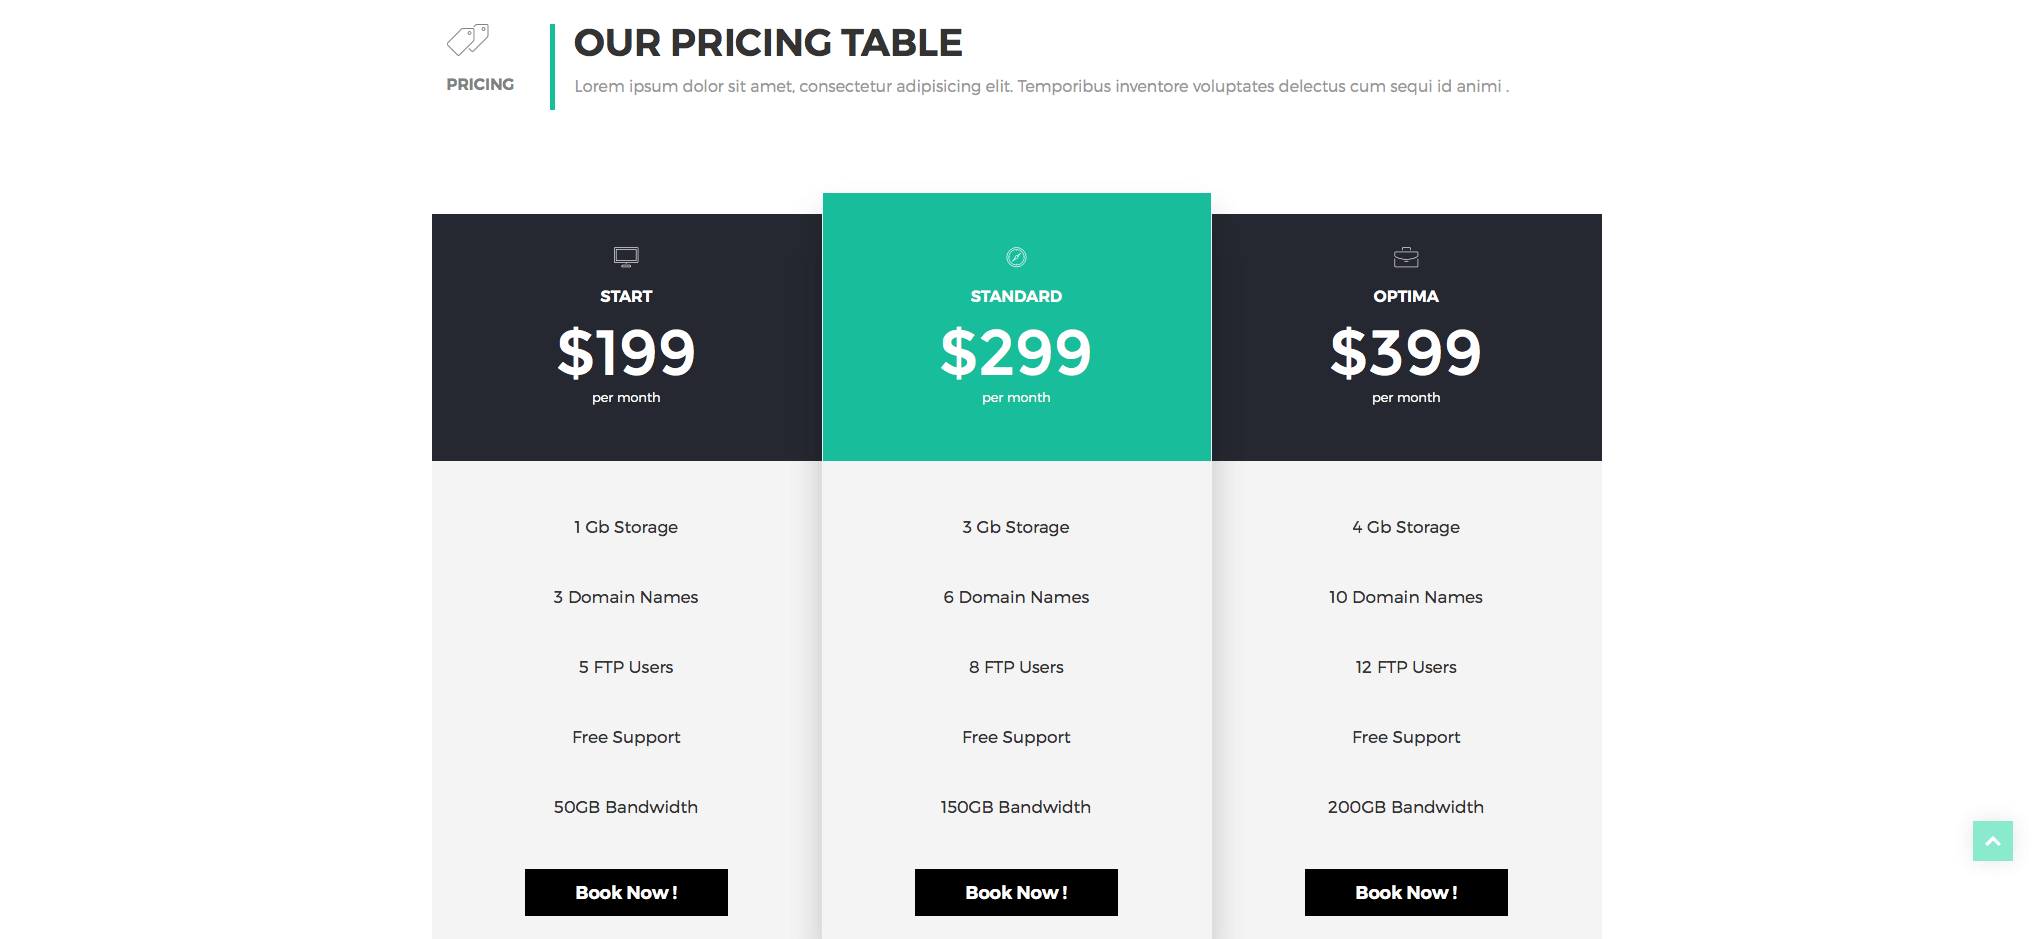Select the $399 price text
This screenshot has width=2033, height=939.
click(x=1406, y=352)
